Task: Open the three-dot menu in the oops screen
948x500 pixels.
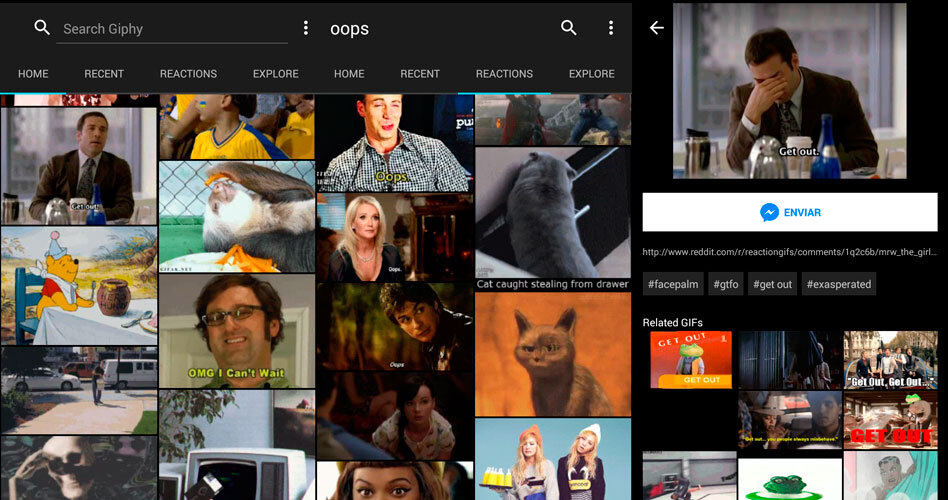Action: (x=611, y=28)
